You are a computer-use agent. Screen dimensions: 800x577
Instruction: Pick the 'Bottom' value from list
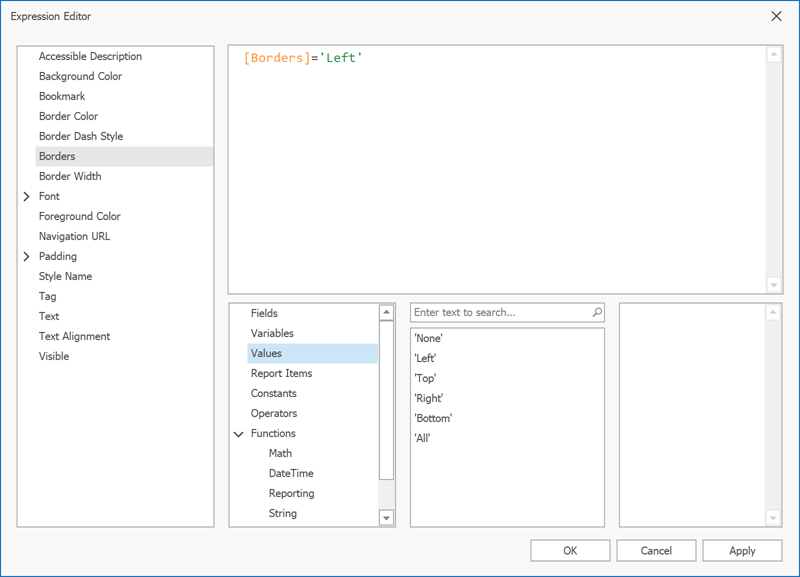(433, 418)
